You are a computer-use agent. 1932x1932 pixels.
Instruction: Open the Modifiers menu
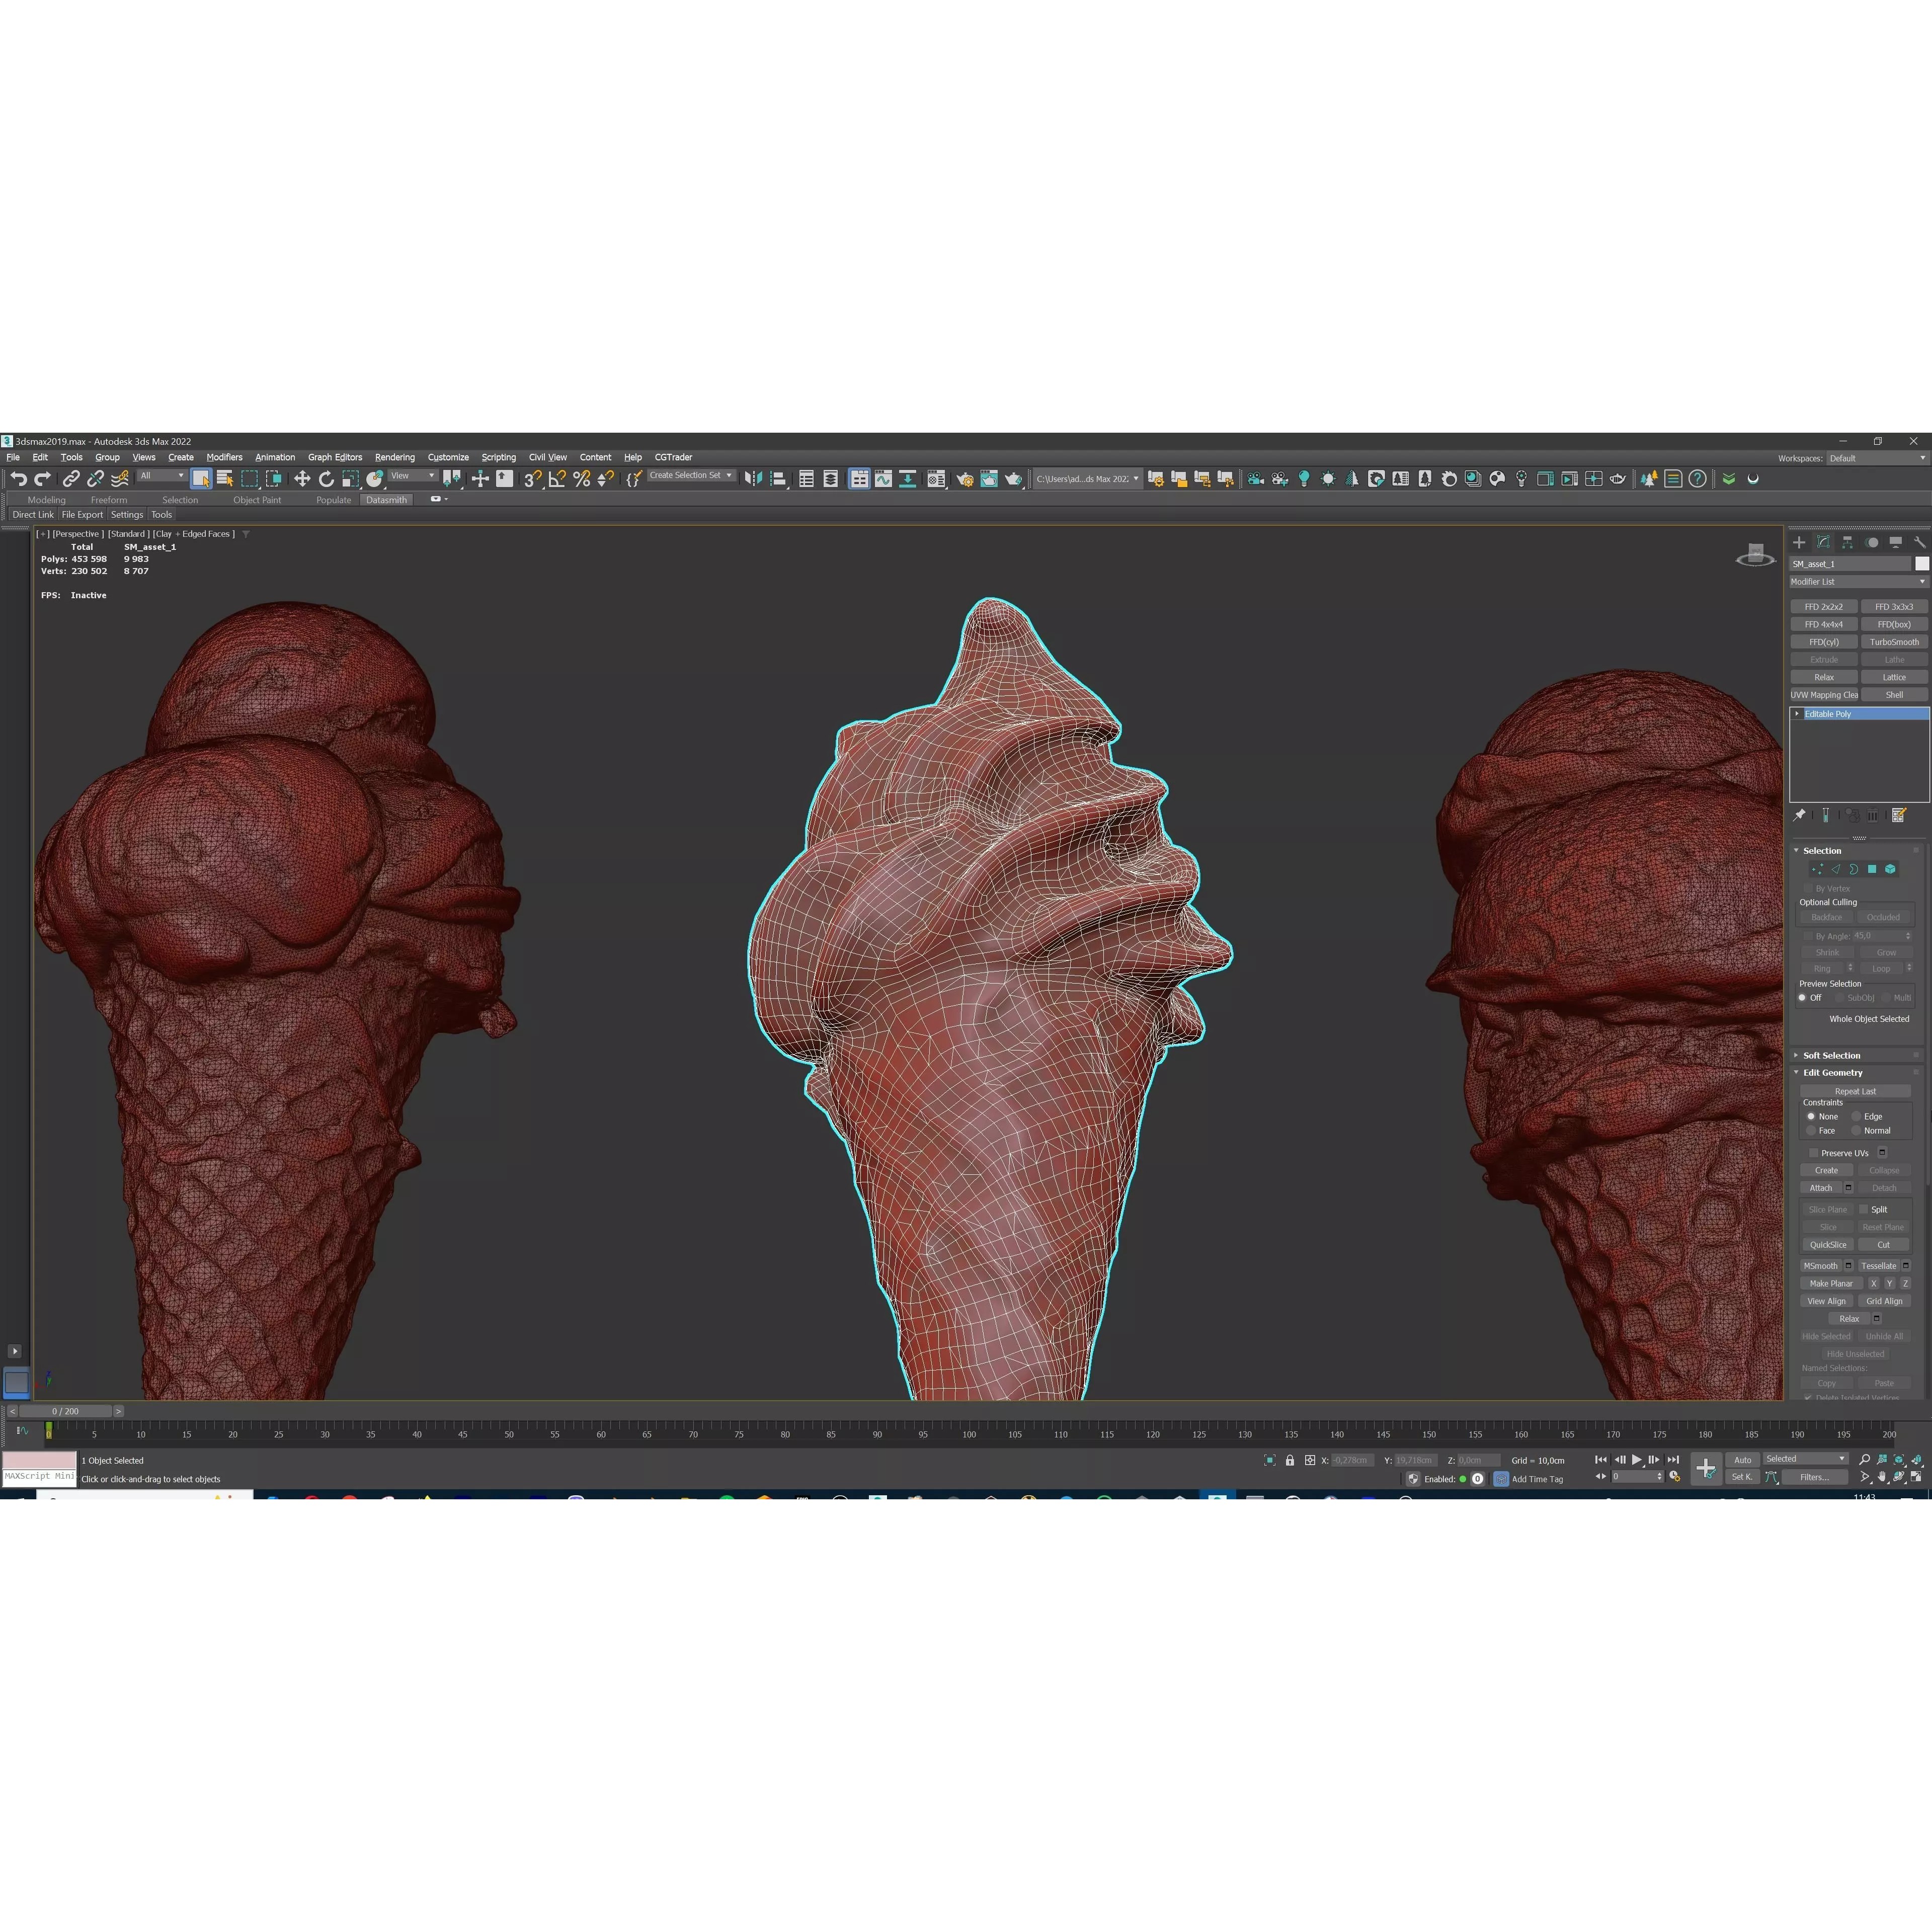pos(224,457)
